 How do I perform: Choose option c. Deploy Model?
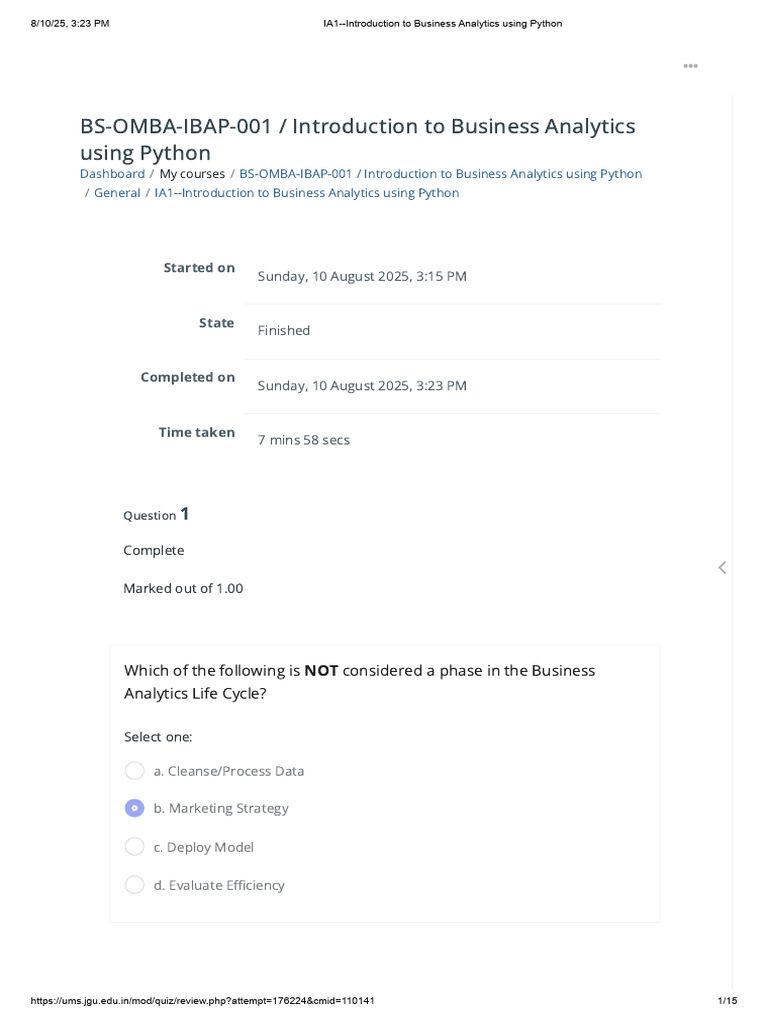135,847
